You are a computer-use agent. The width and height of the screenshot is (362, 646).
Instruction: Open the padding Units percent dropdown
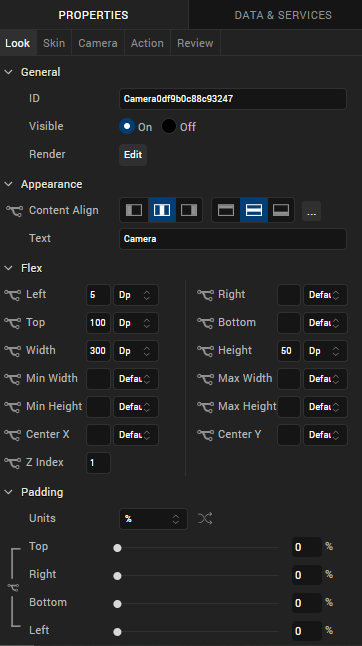click(x=153, y=519)
